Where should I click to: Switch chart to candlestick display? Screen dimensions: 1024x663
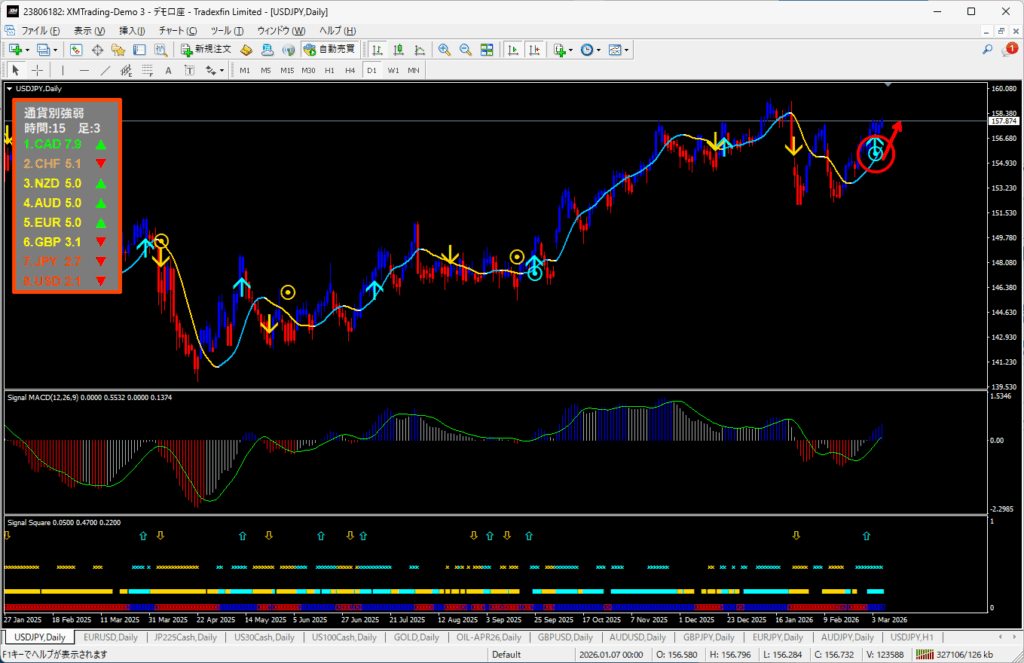pos(398,49)
